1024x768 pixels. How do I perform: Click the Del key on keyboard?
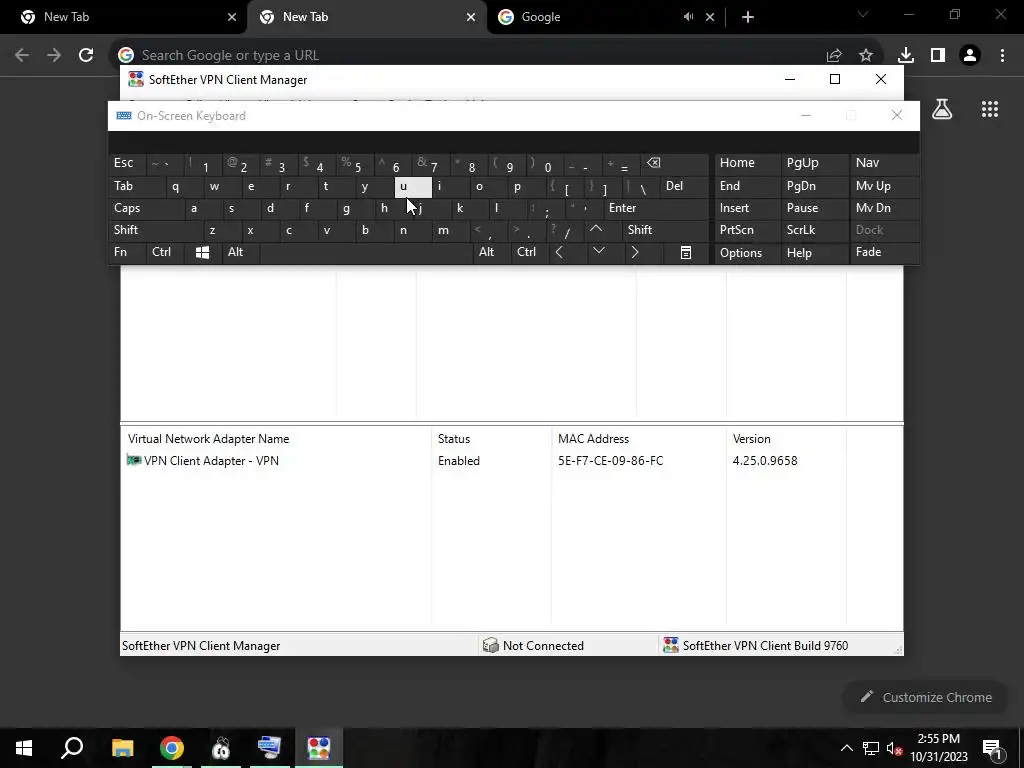pos(683,187)
